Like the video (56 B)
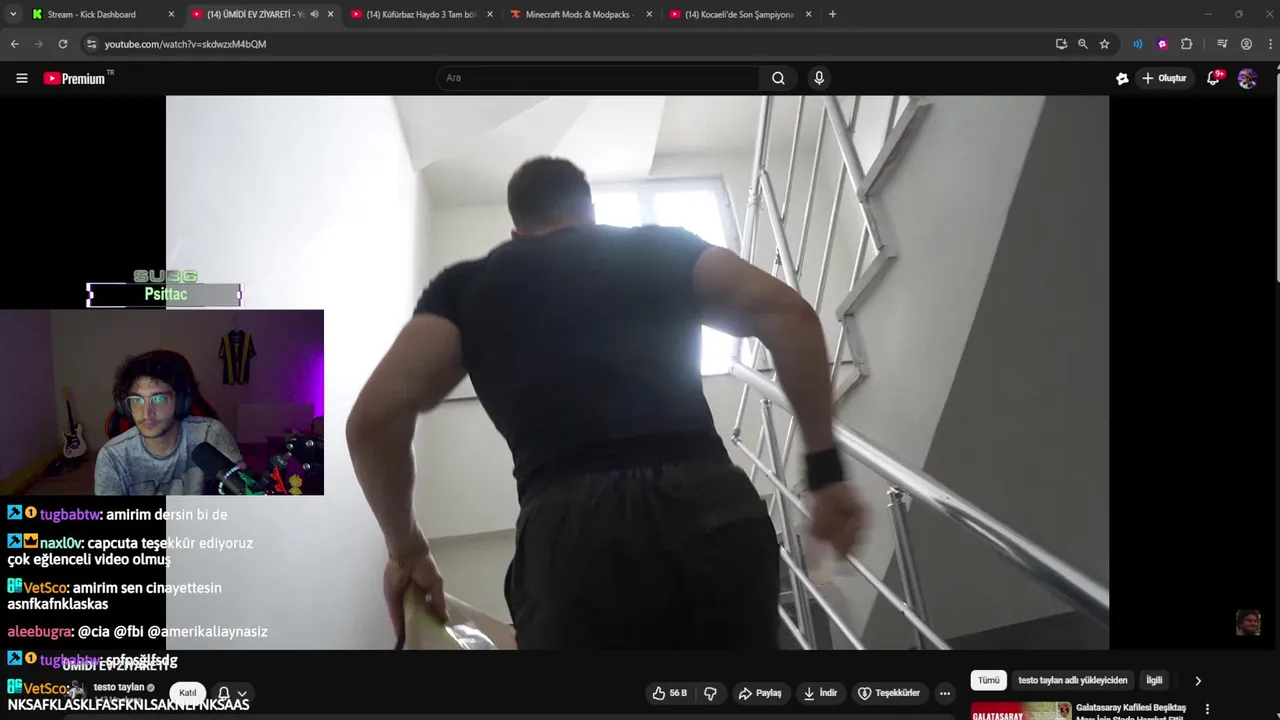 [x=670, y=693]
